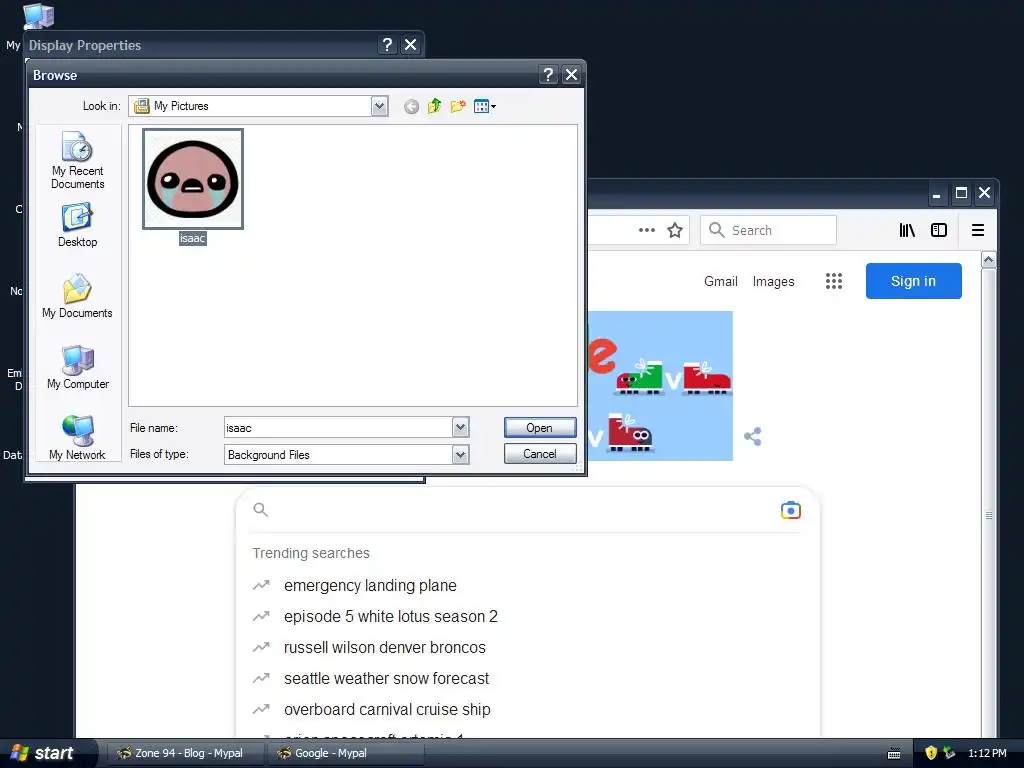This screenshot has width=1024, height=768.
Task: Expand the Look in My Pictures dropdown
Action: [379, 106]
